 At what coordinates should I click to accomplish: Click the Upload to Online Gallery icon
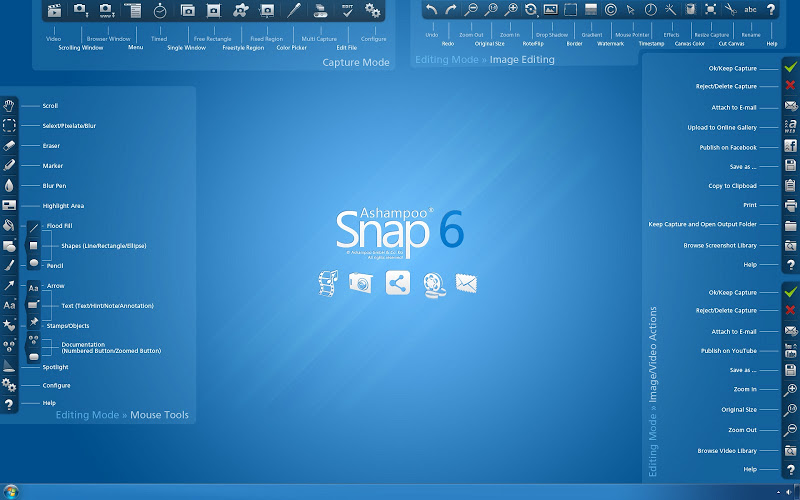click(790, 126)
